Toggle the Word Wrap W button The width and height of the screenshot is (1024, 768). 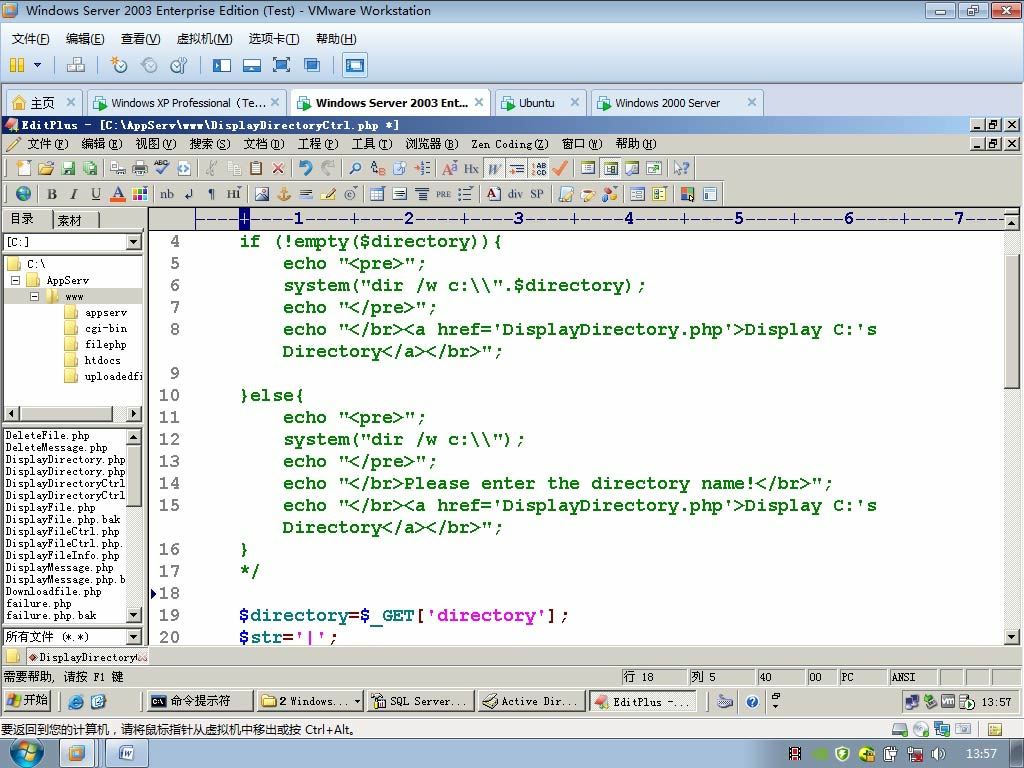pos(495,168)
